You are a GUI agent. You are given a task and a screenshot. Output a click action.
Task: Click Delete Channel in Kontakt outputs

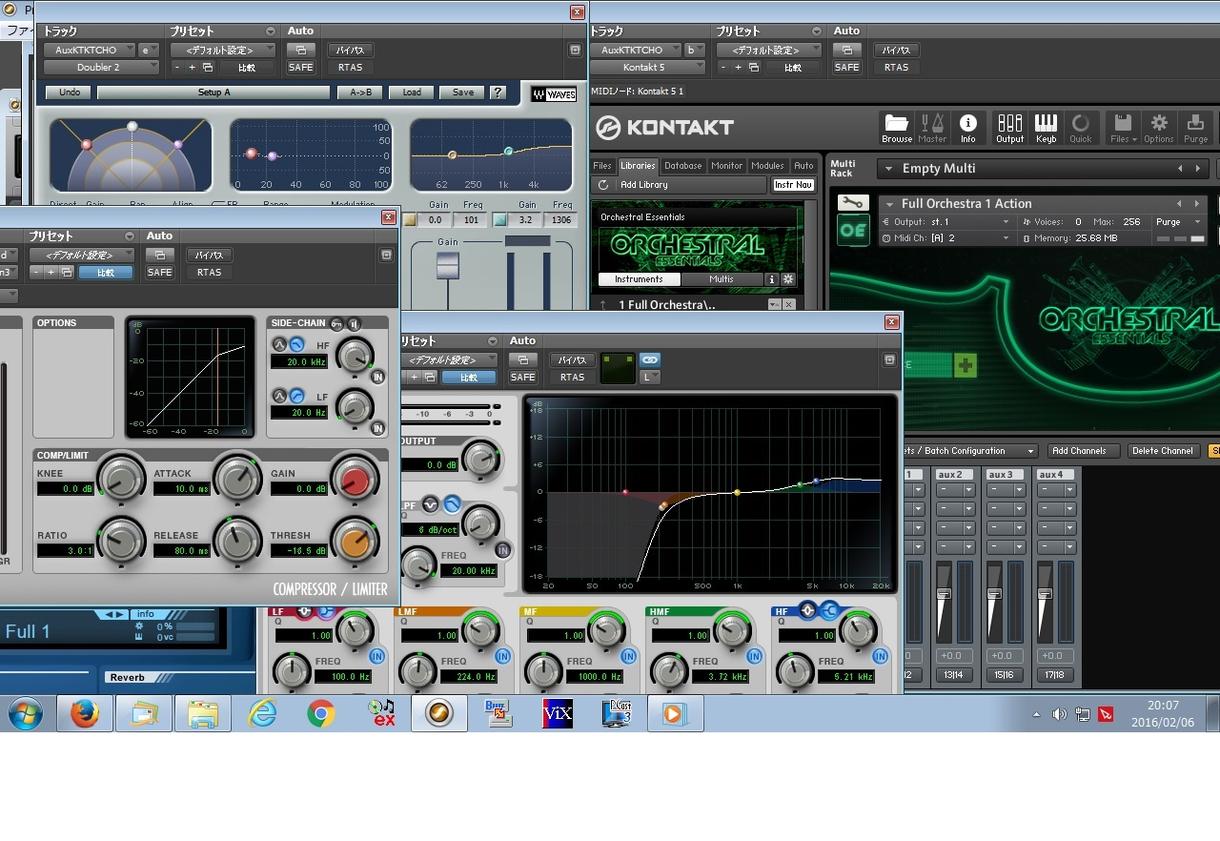click(x=1162, y=451)
